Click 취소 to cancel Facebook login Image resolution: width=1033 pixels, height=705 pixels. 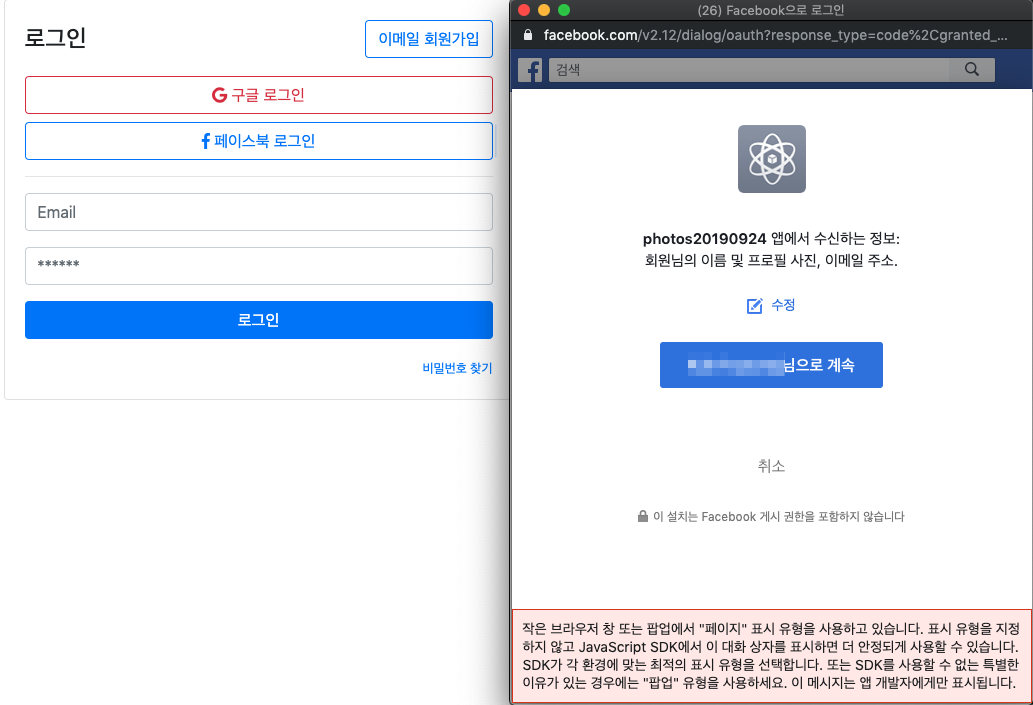771,466
